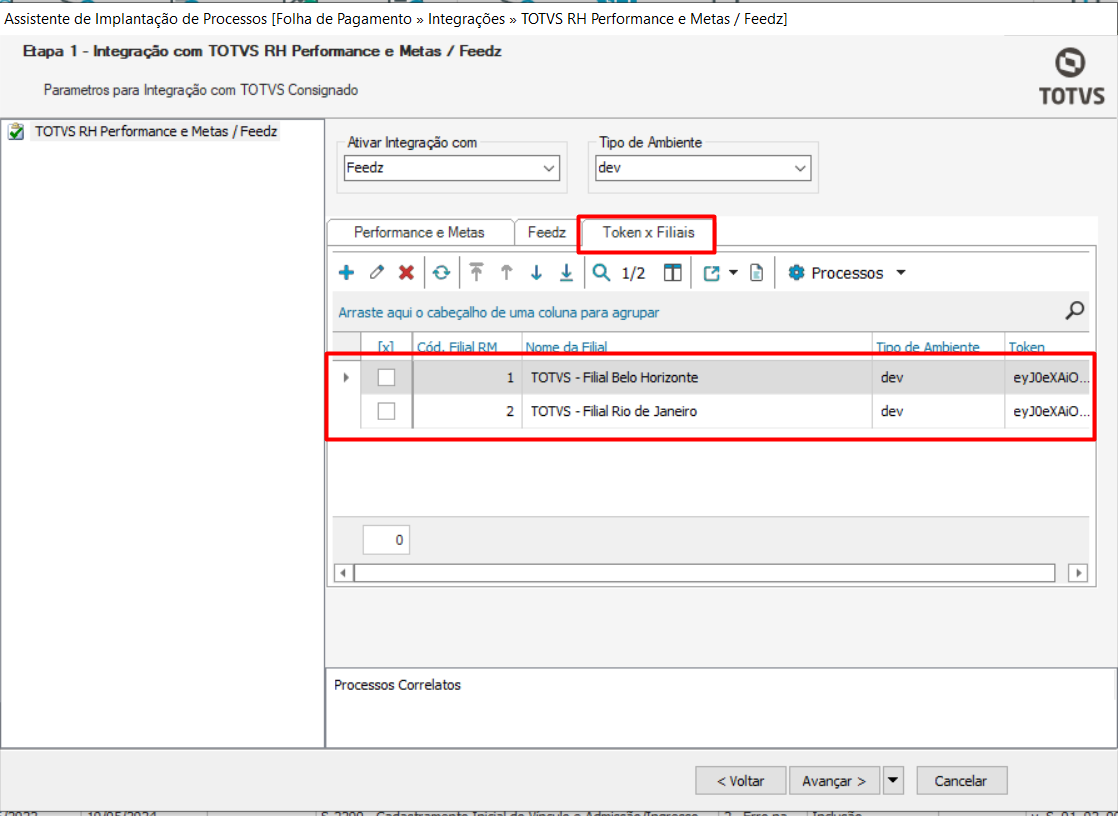This screenshot has height=816, width=1118.
Task: Select the Token x Filiais tab
Action: tap(648, 233)
